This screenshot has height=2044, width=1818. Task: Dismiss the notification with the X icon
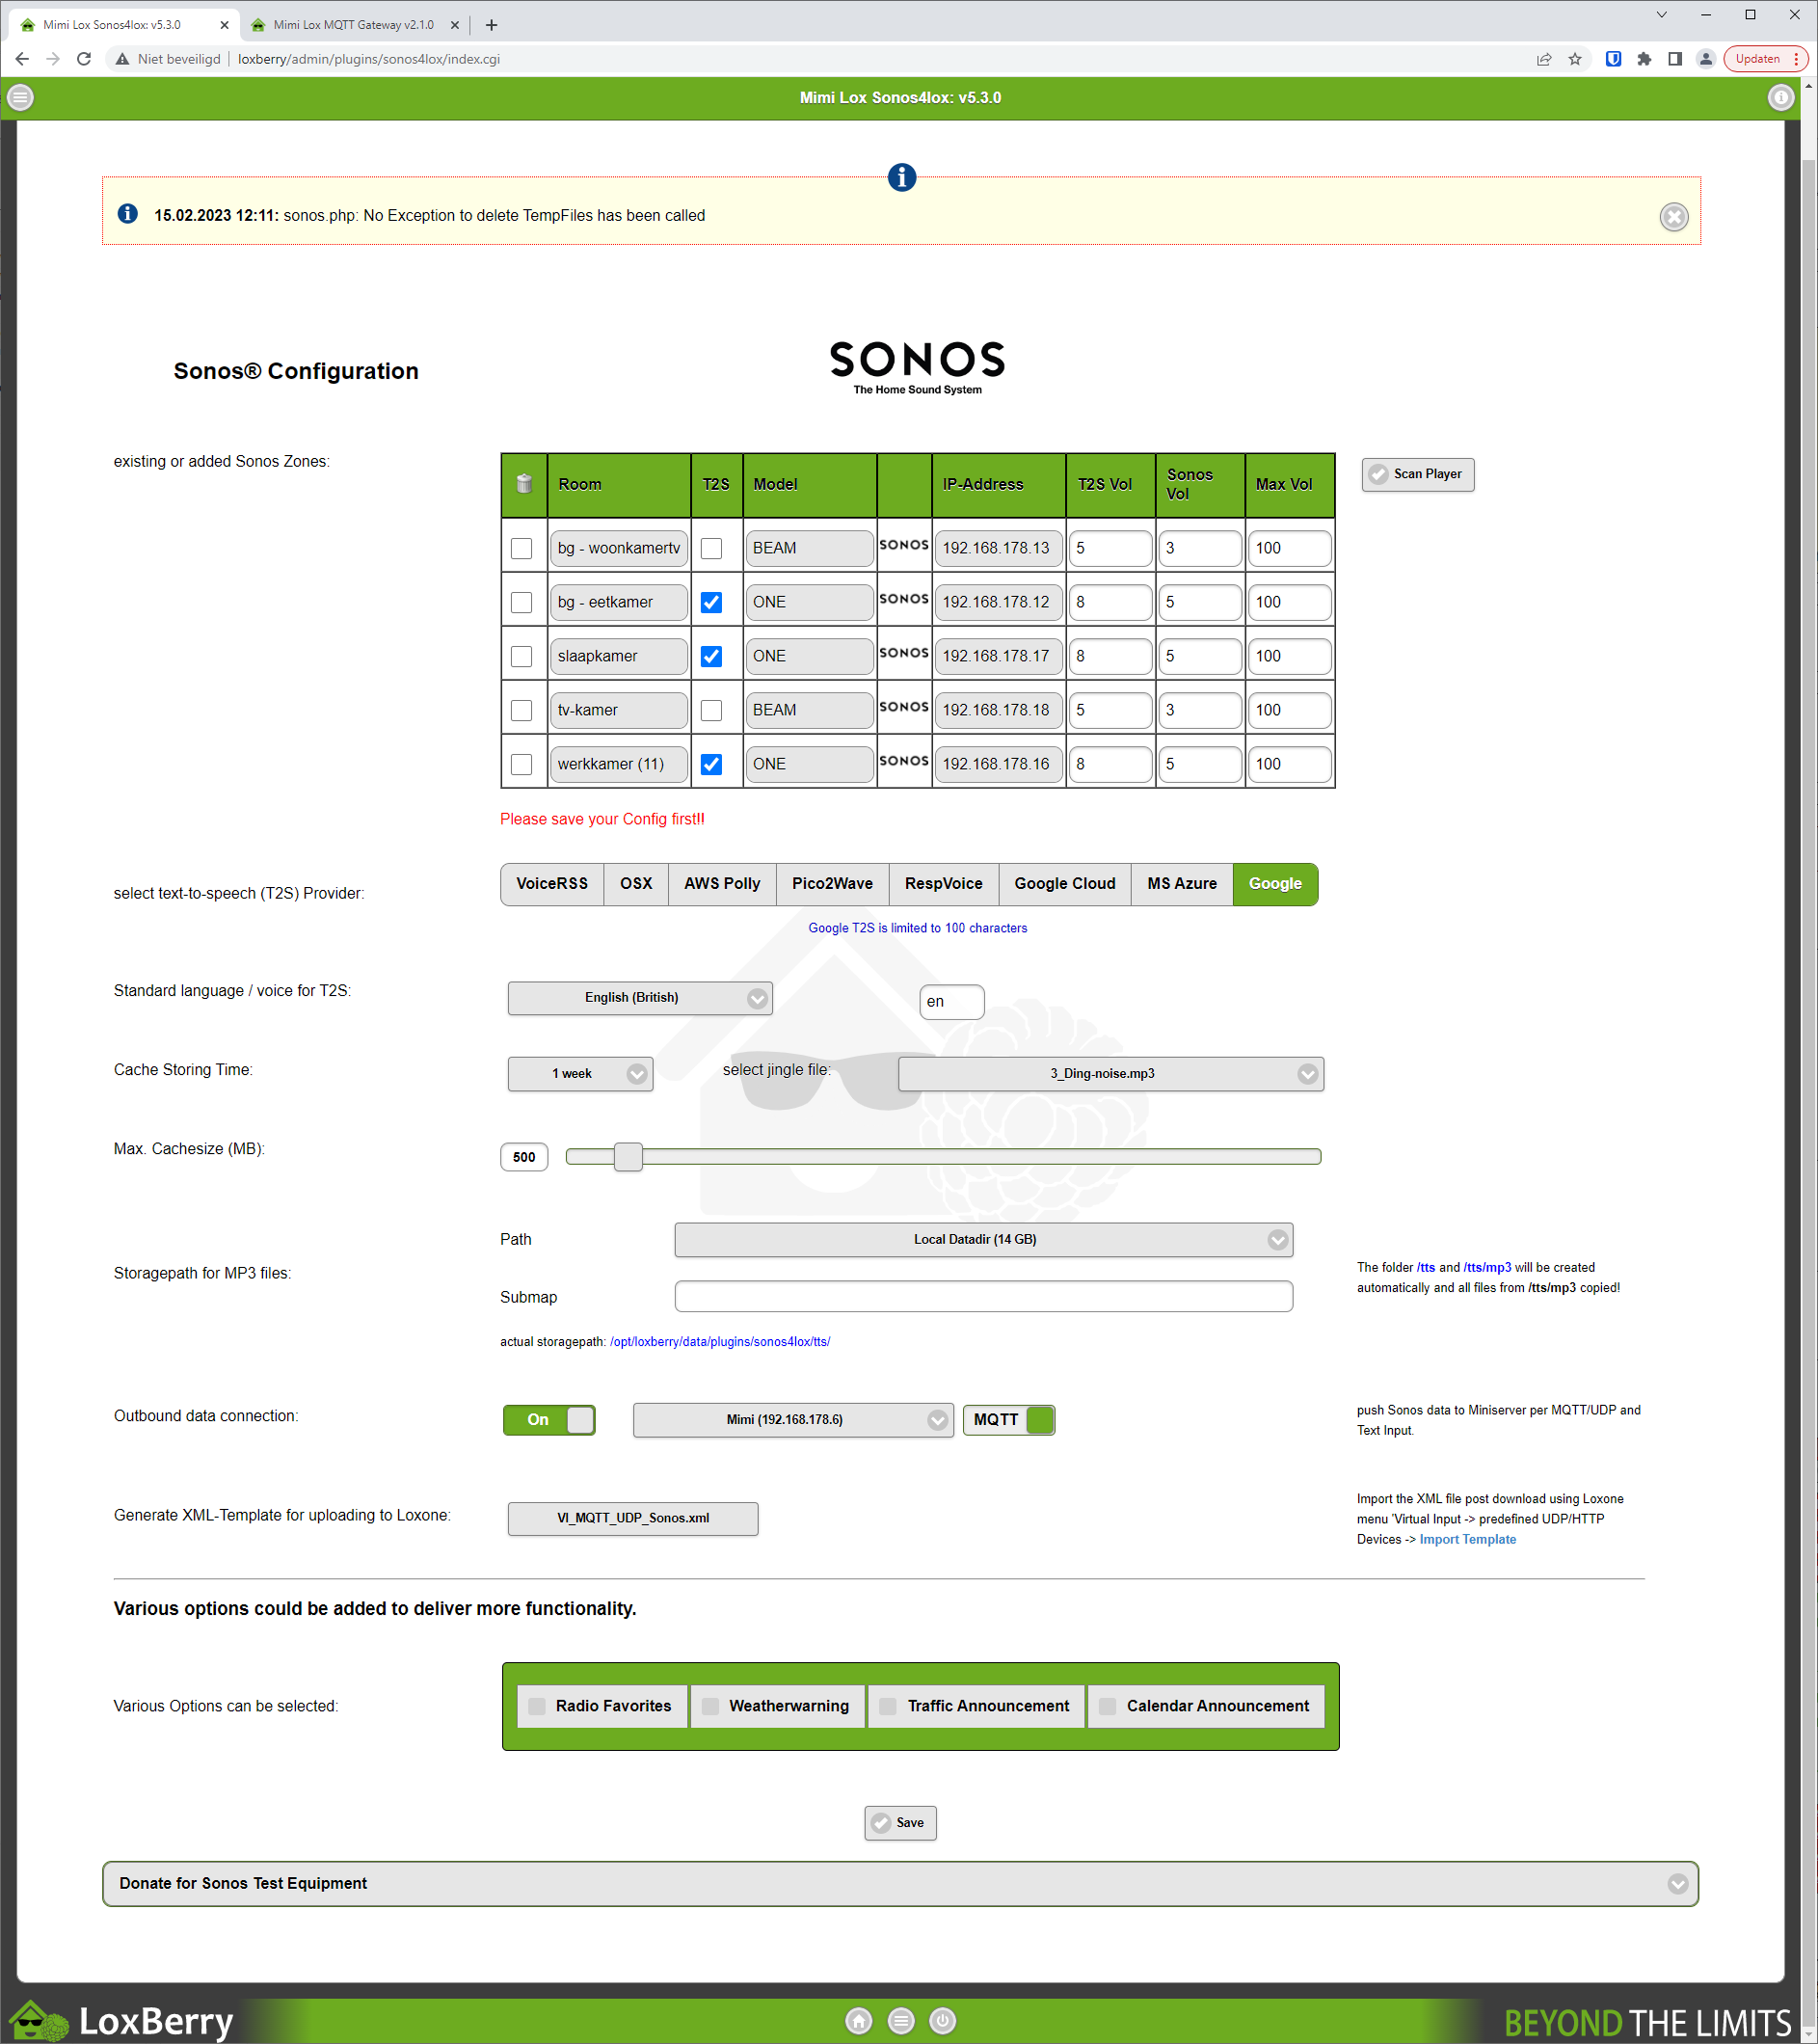(1674, 216)
